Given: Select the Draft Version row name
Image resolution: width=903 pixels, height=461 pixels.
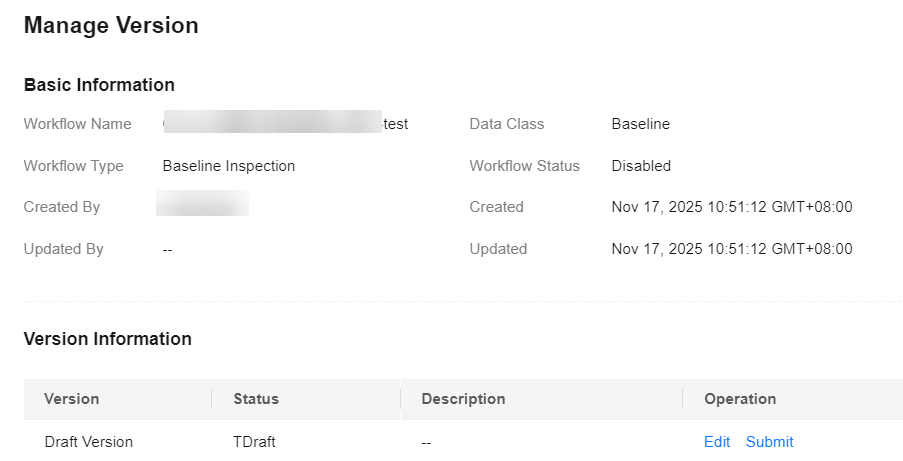Looking at the screenshot, I should [x=89, y=442].
